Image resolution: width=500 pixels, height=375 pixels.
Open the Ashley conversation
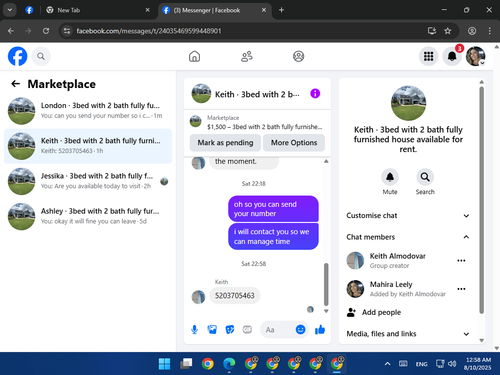click(x=88, y=216)
